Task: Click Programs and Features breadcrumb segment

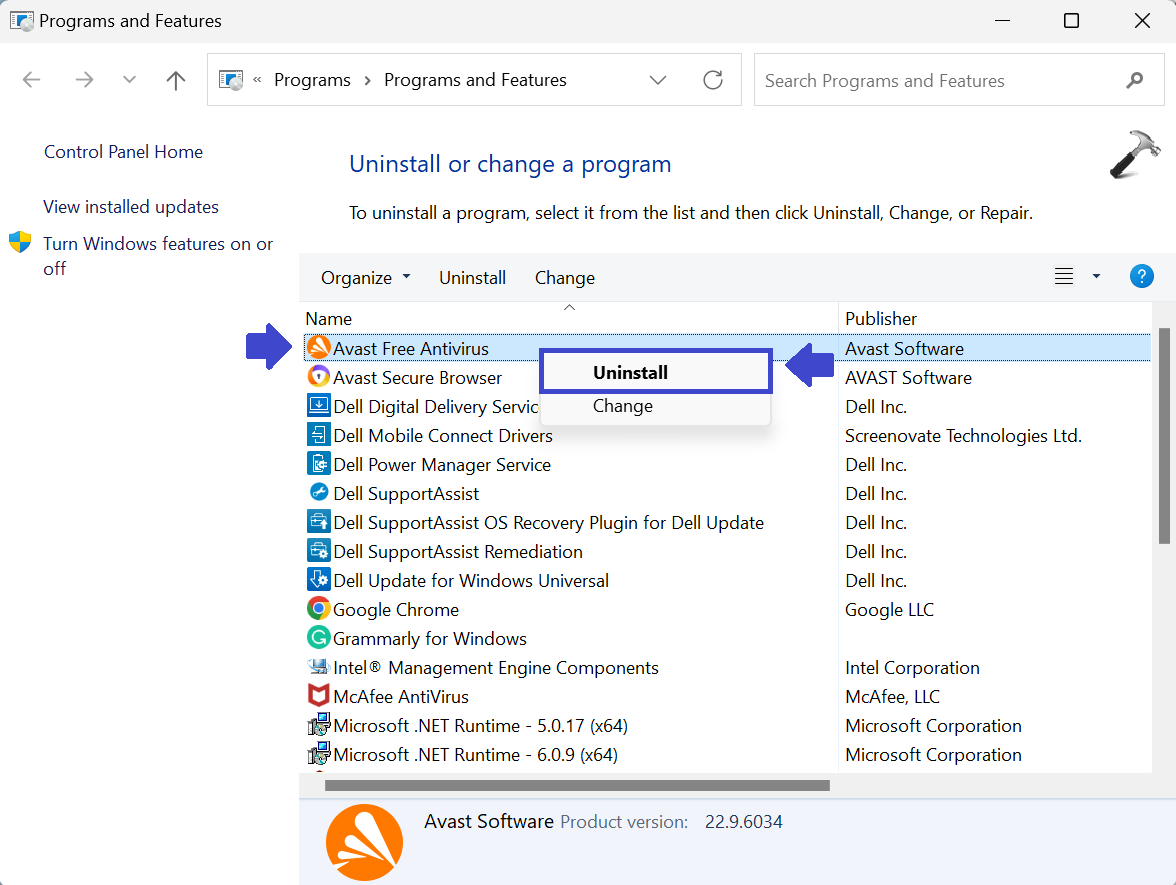Action: (x=476, y=80)
